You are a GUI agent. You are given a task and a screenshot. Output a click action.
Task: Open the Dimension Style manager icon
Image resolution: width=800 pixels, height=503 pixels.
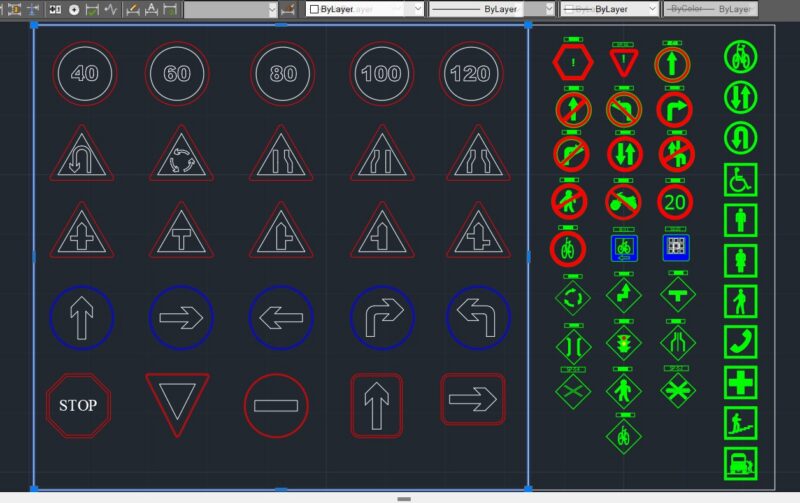click(288, 9)
